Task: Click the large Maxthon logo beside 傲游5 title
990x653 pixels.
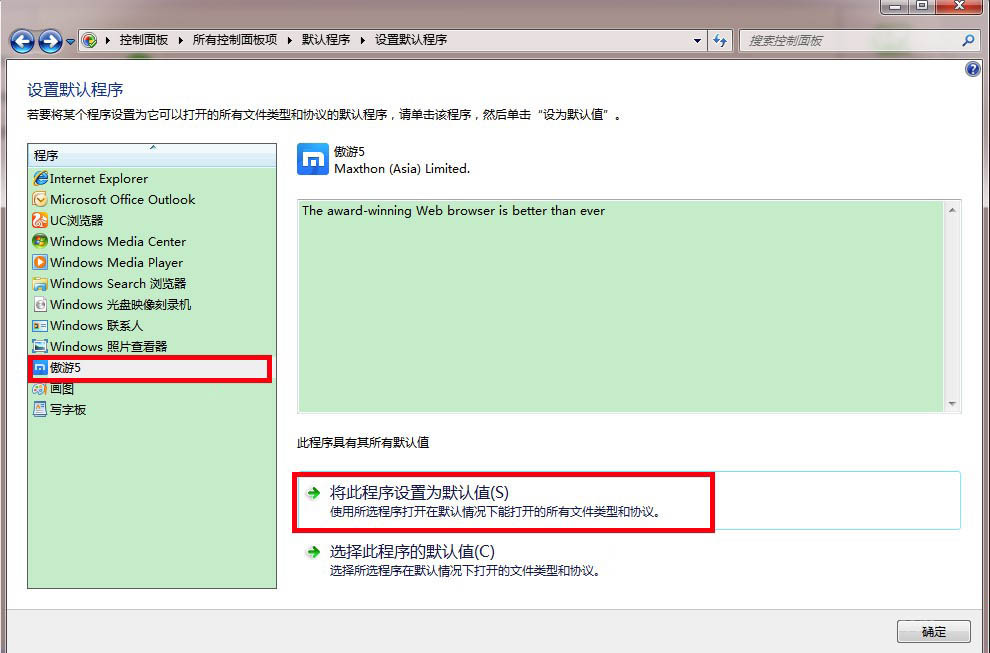Action: pos(313,159)
